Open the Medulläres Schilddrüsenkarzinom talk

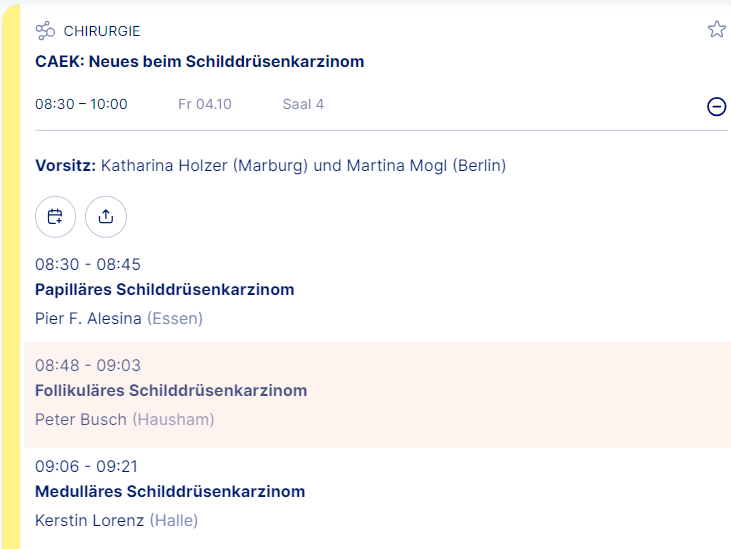click(169, 491)
